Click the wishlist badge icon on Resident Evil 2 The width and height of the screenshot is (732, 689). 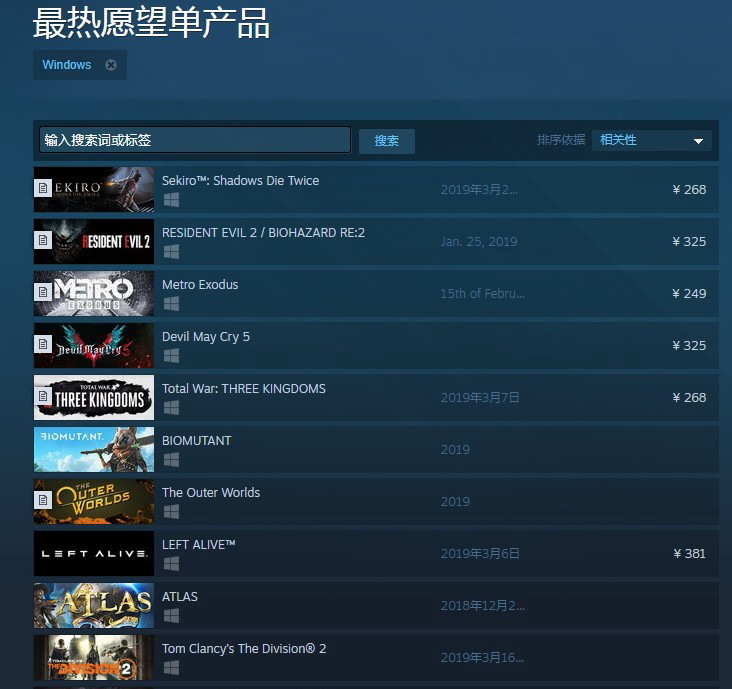(43, 240)
